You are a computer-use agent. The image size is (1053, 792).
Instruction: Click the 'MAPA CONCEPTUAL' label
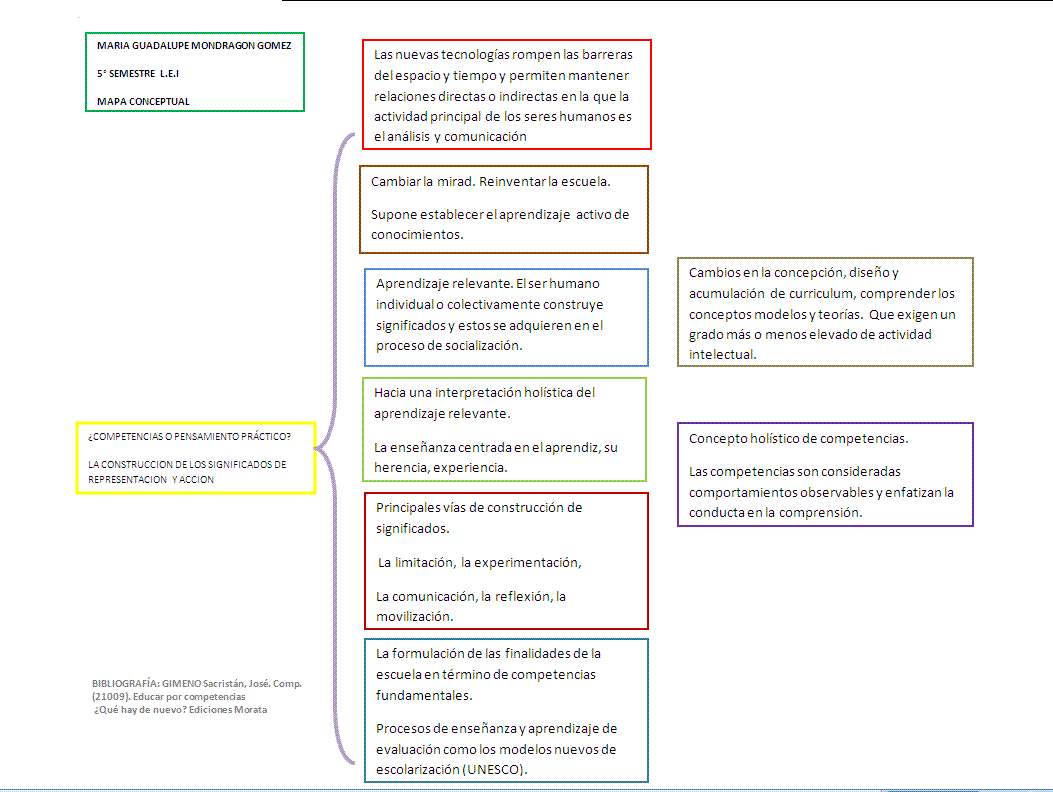(143, 101)
